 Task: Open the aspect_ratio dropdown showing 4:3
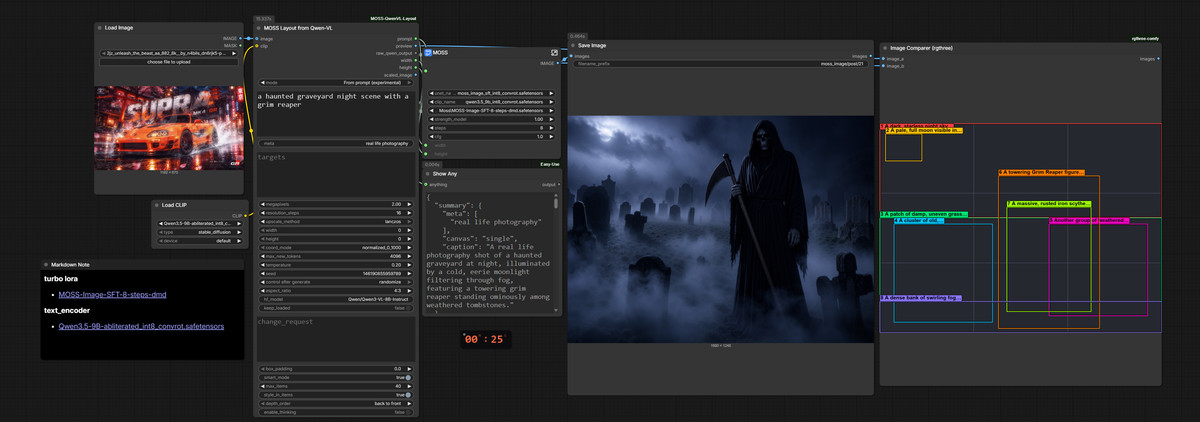point(335,290)
